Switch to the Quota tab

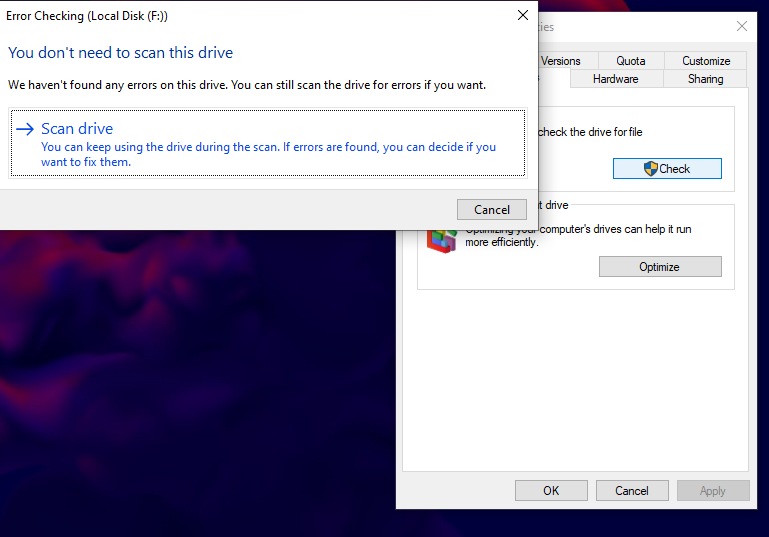click(x=630, y=61)
